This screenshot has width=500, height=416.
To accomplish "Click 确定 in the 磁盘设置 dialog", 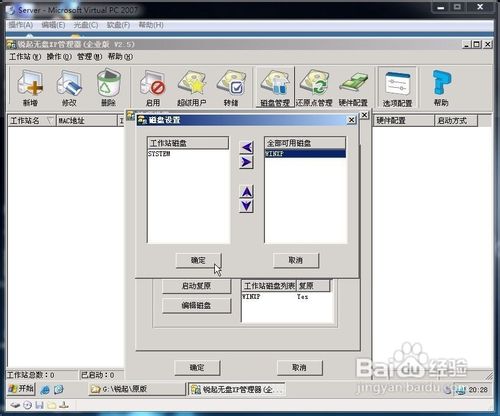I will tap(198, 260).
